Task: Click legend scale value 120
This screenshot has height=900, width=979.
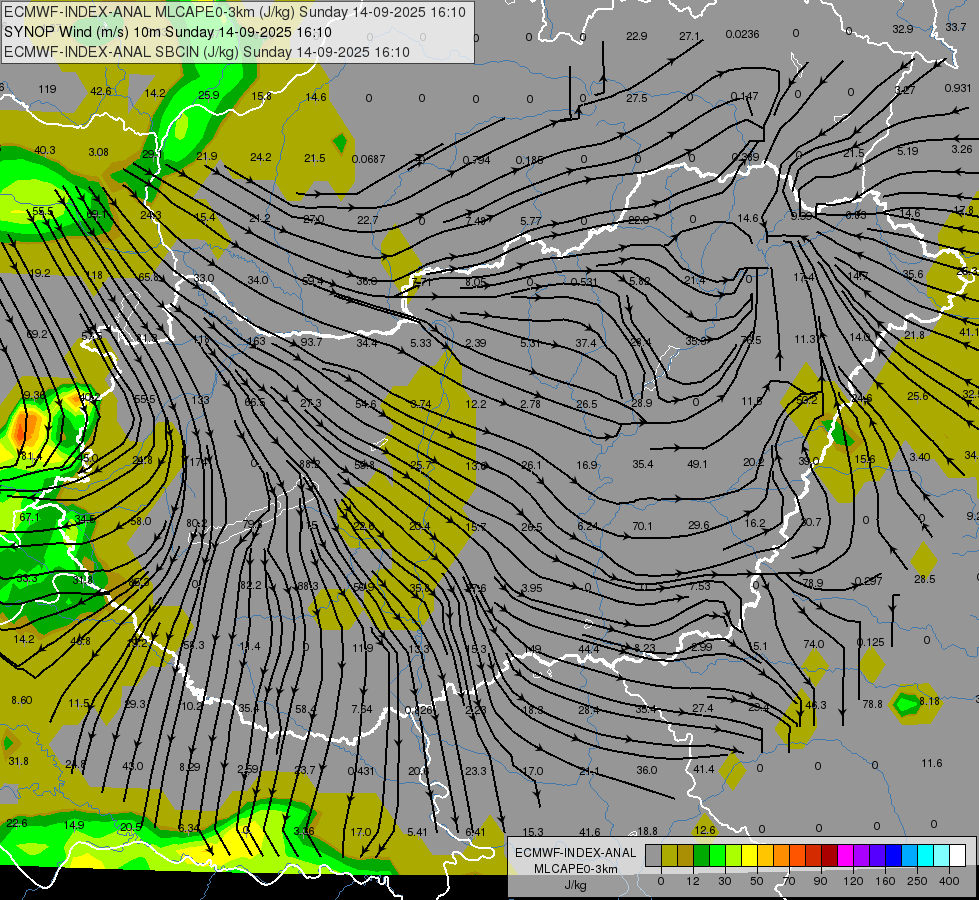Action: click(854, 881)
